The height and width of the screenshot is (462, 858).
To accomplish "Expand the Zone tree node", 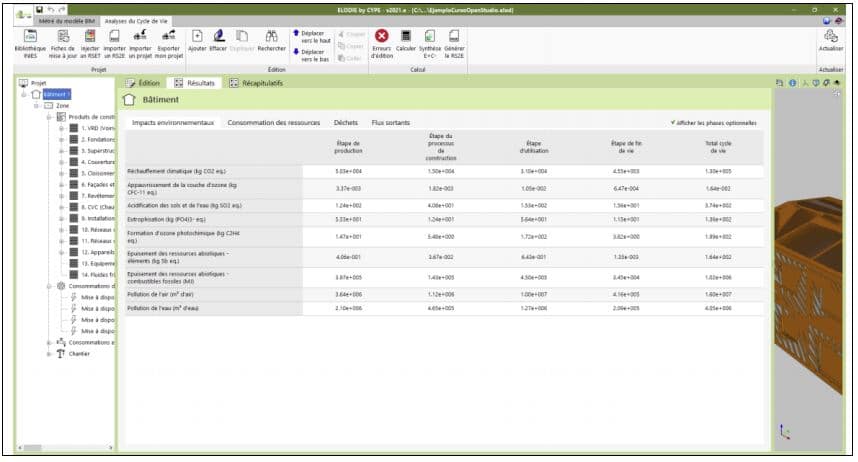I will [x=36, y=105].
